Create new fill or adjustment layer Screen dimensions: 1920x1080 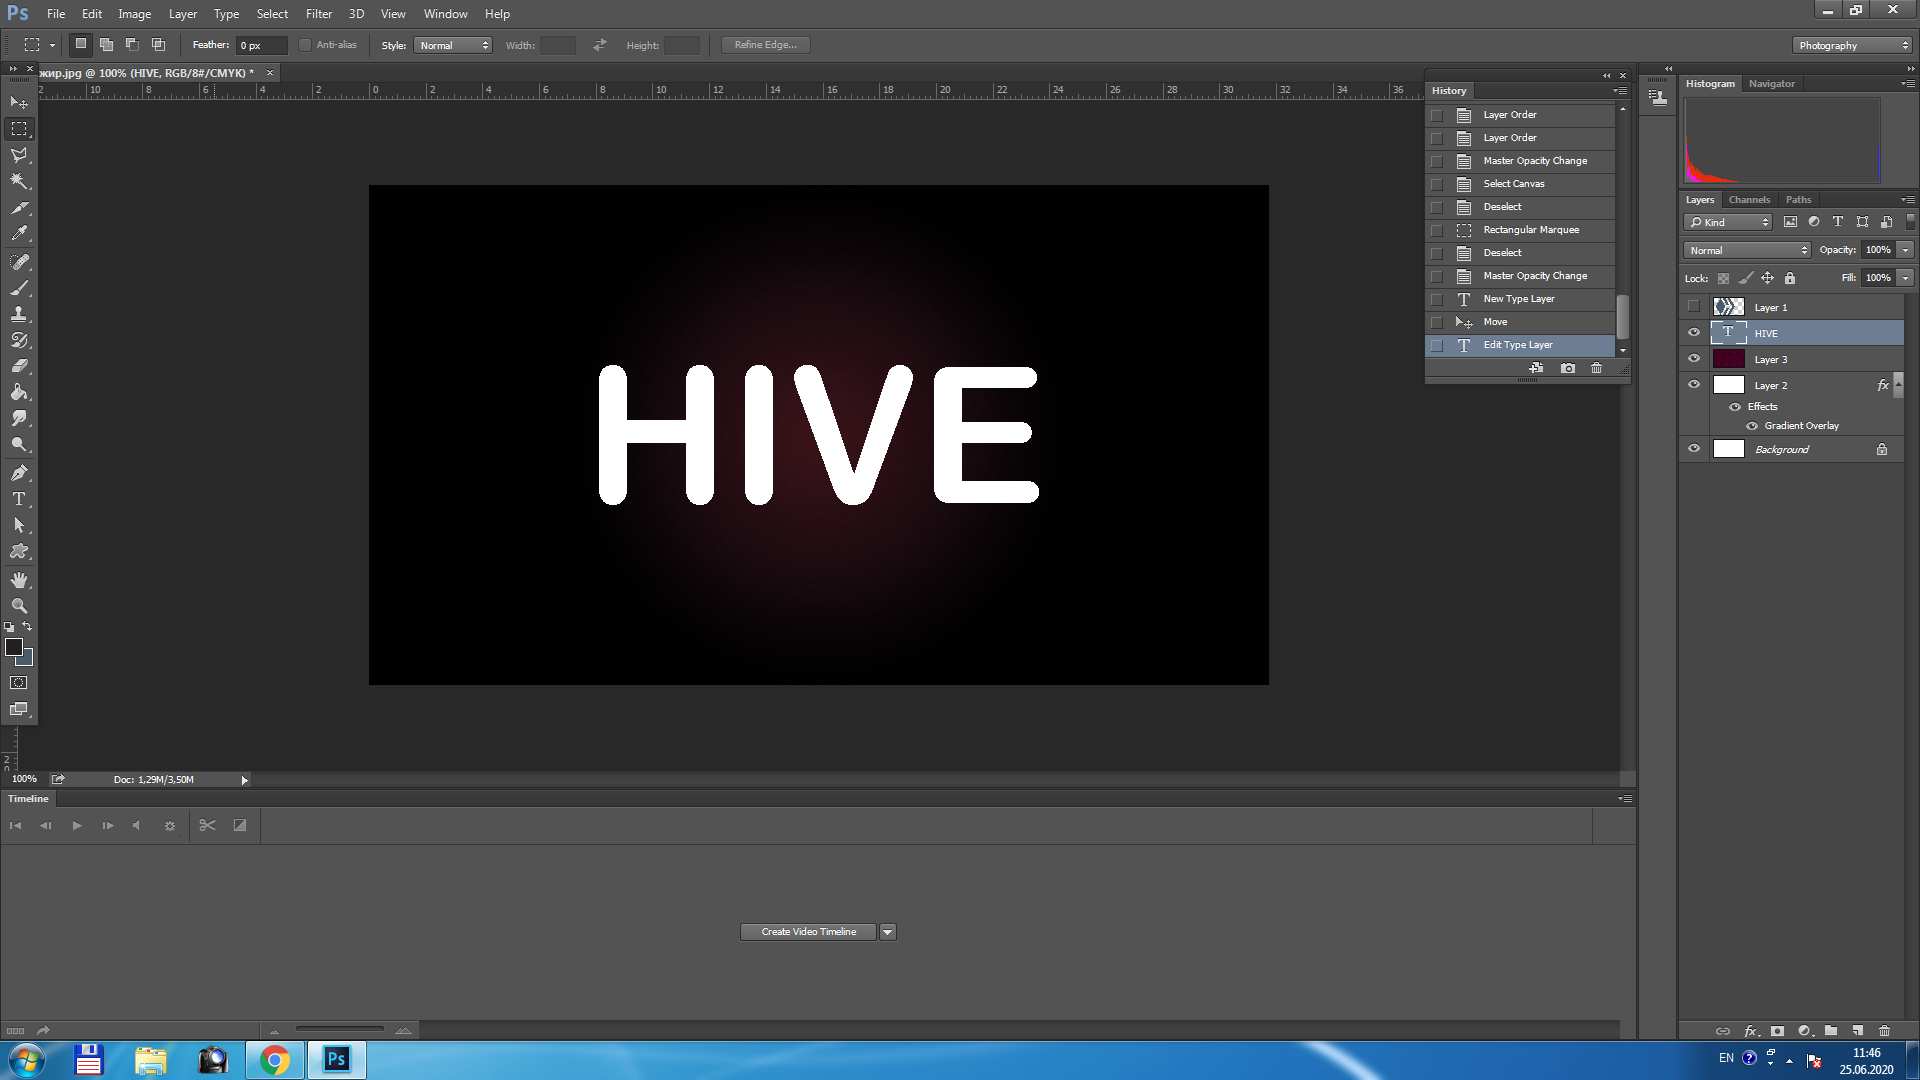point(1805,1031)
